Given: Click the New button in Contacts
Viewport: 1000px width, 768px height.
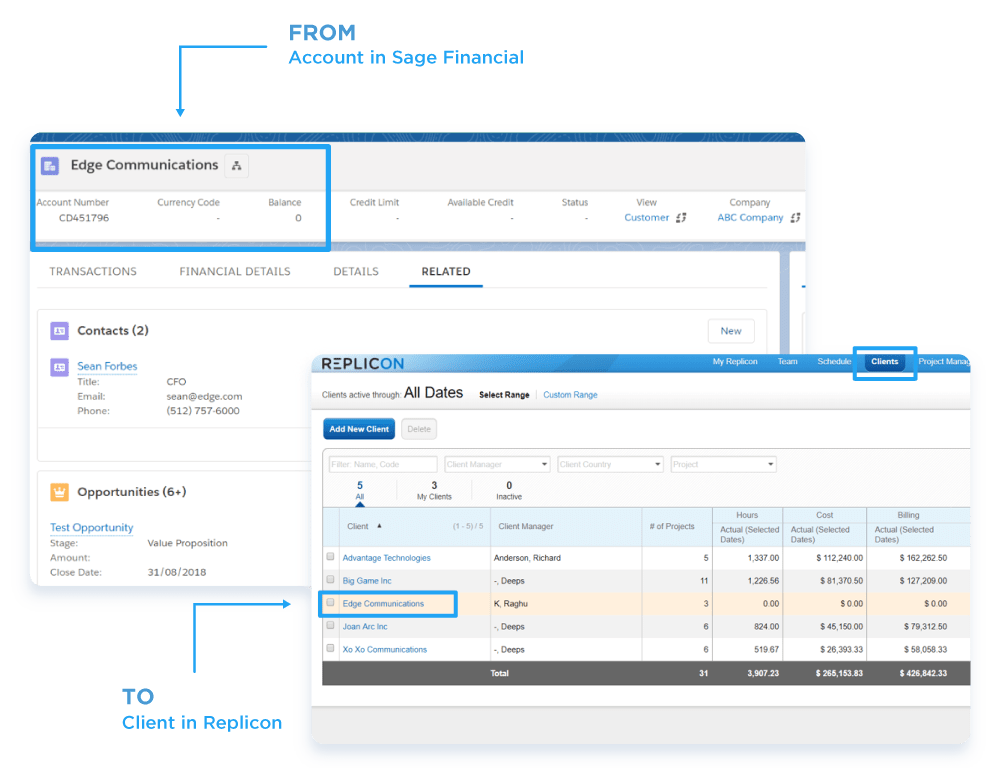Looking at the screenshot, I should pos(731,331).
